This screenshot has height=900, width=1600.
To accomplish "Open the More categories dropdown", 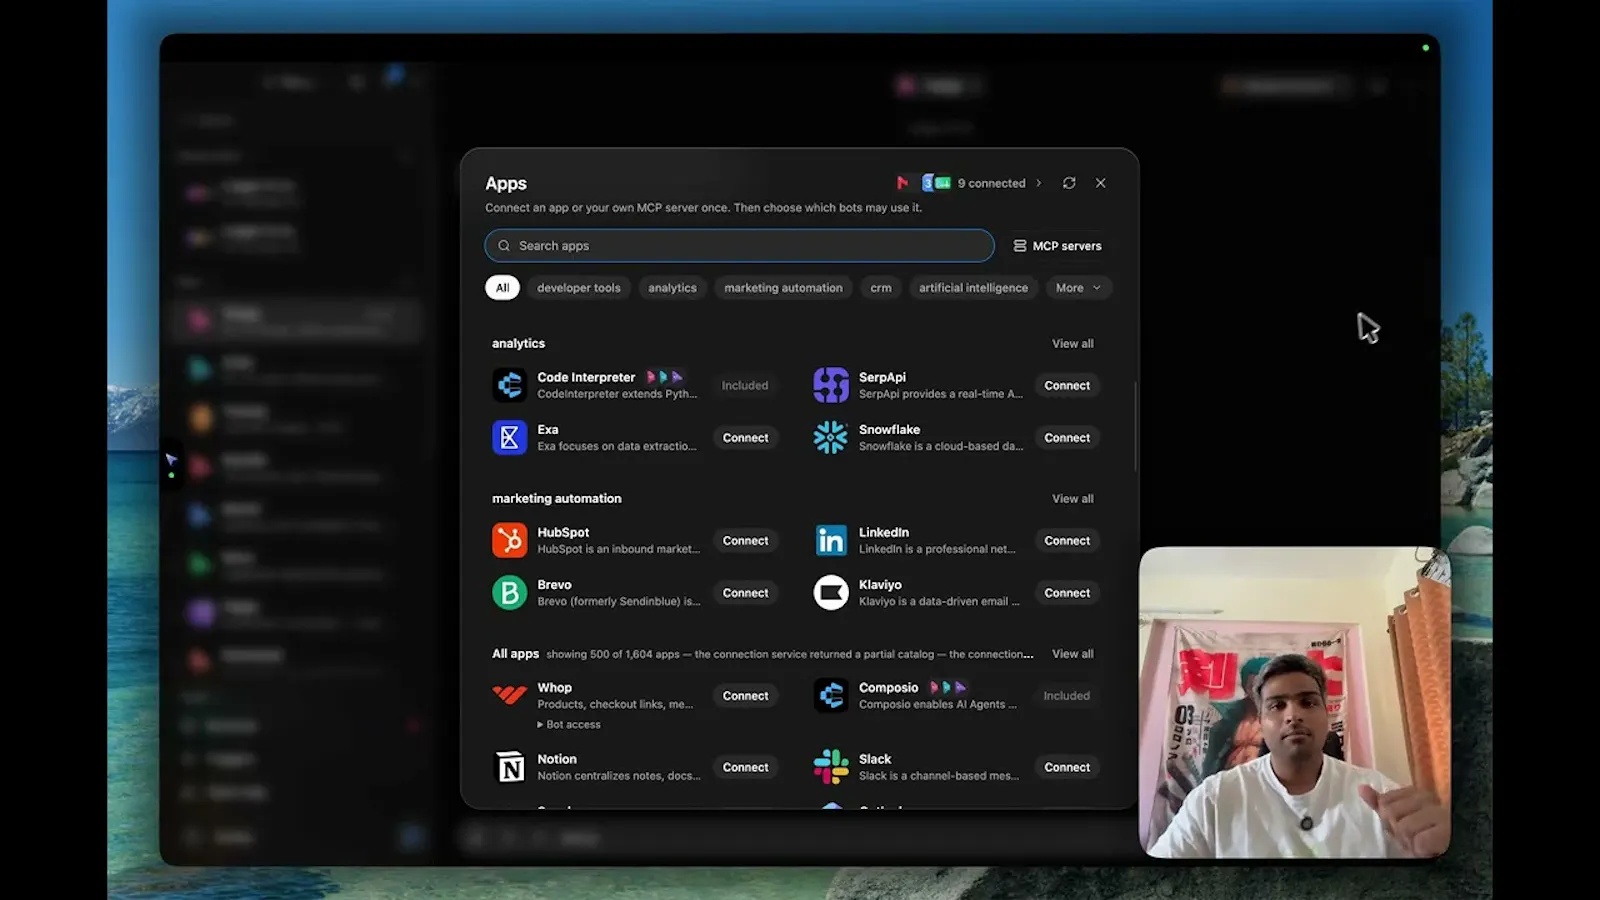I will (1078, 288).
